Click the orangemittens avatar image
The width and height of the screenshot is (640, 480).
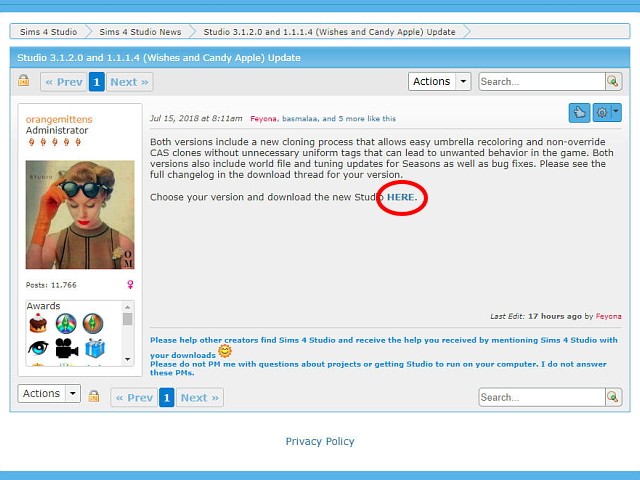click(80, 215)
